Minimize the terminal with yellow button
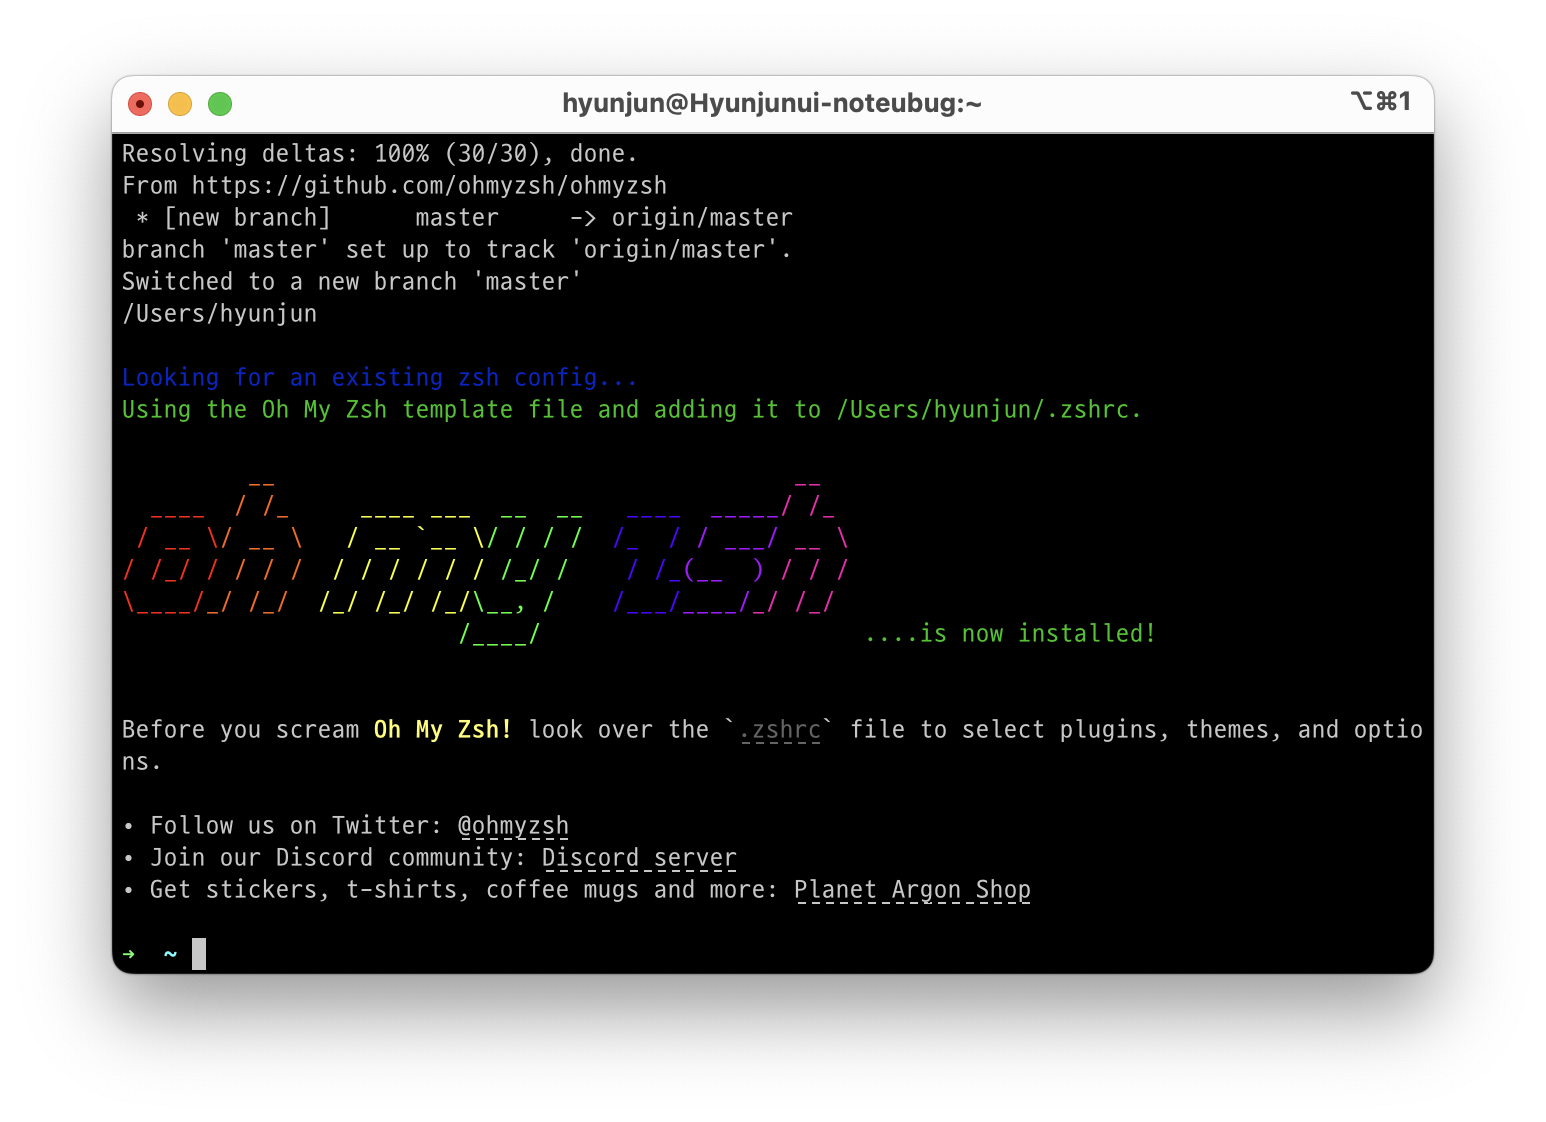This screenshot has width=1546, height=1122. click(180, 104)
